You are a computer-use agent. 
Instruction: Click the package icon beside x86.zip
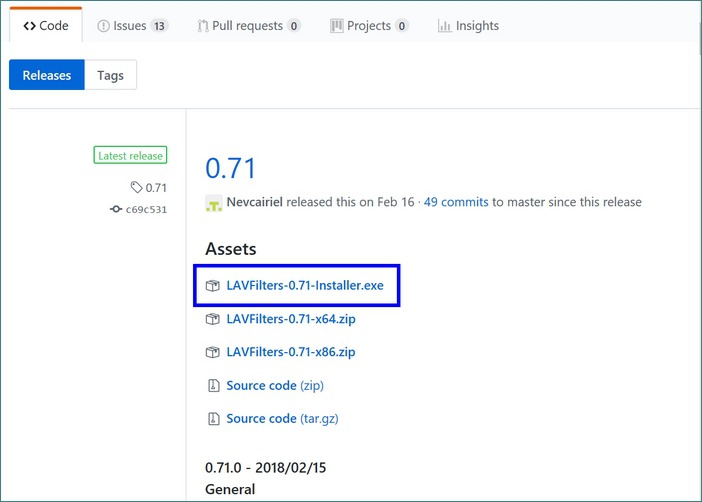[x=213, y=352]
